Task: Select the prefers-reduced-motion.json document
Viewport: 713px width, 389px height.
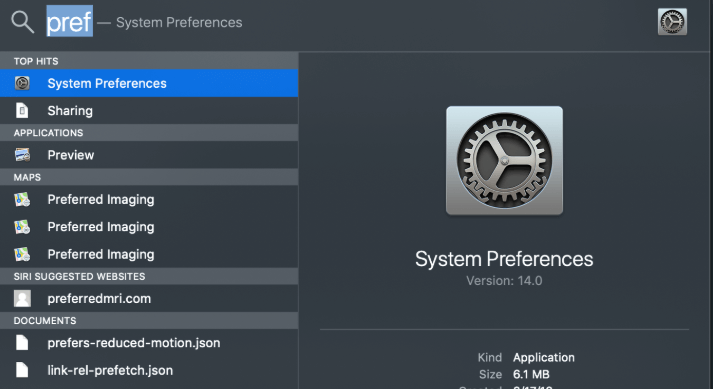Action: (149, 343)
